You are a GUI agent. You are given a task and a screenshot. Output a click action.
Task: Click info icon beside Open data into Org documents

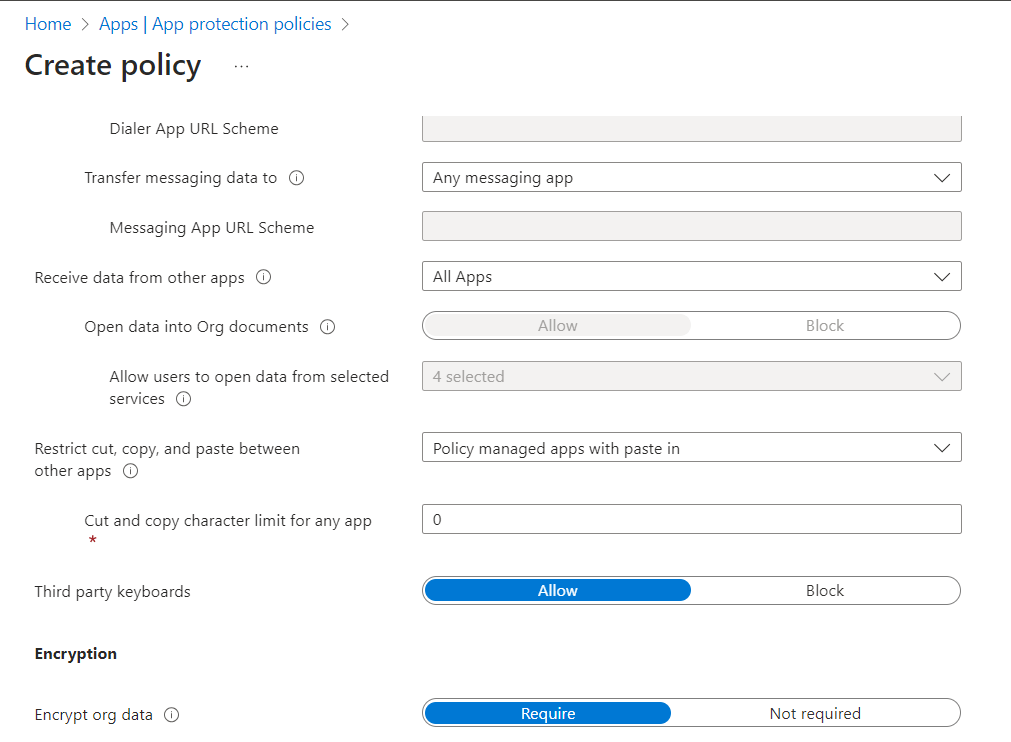click(x=327, y=327)
